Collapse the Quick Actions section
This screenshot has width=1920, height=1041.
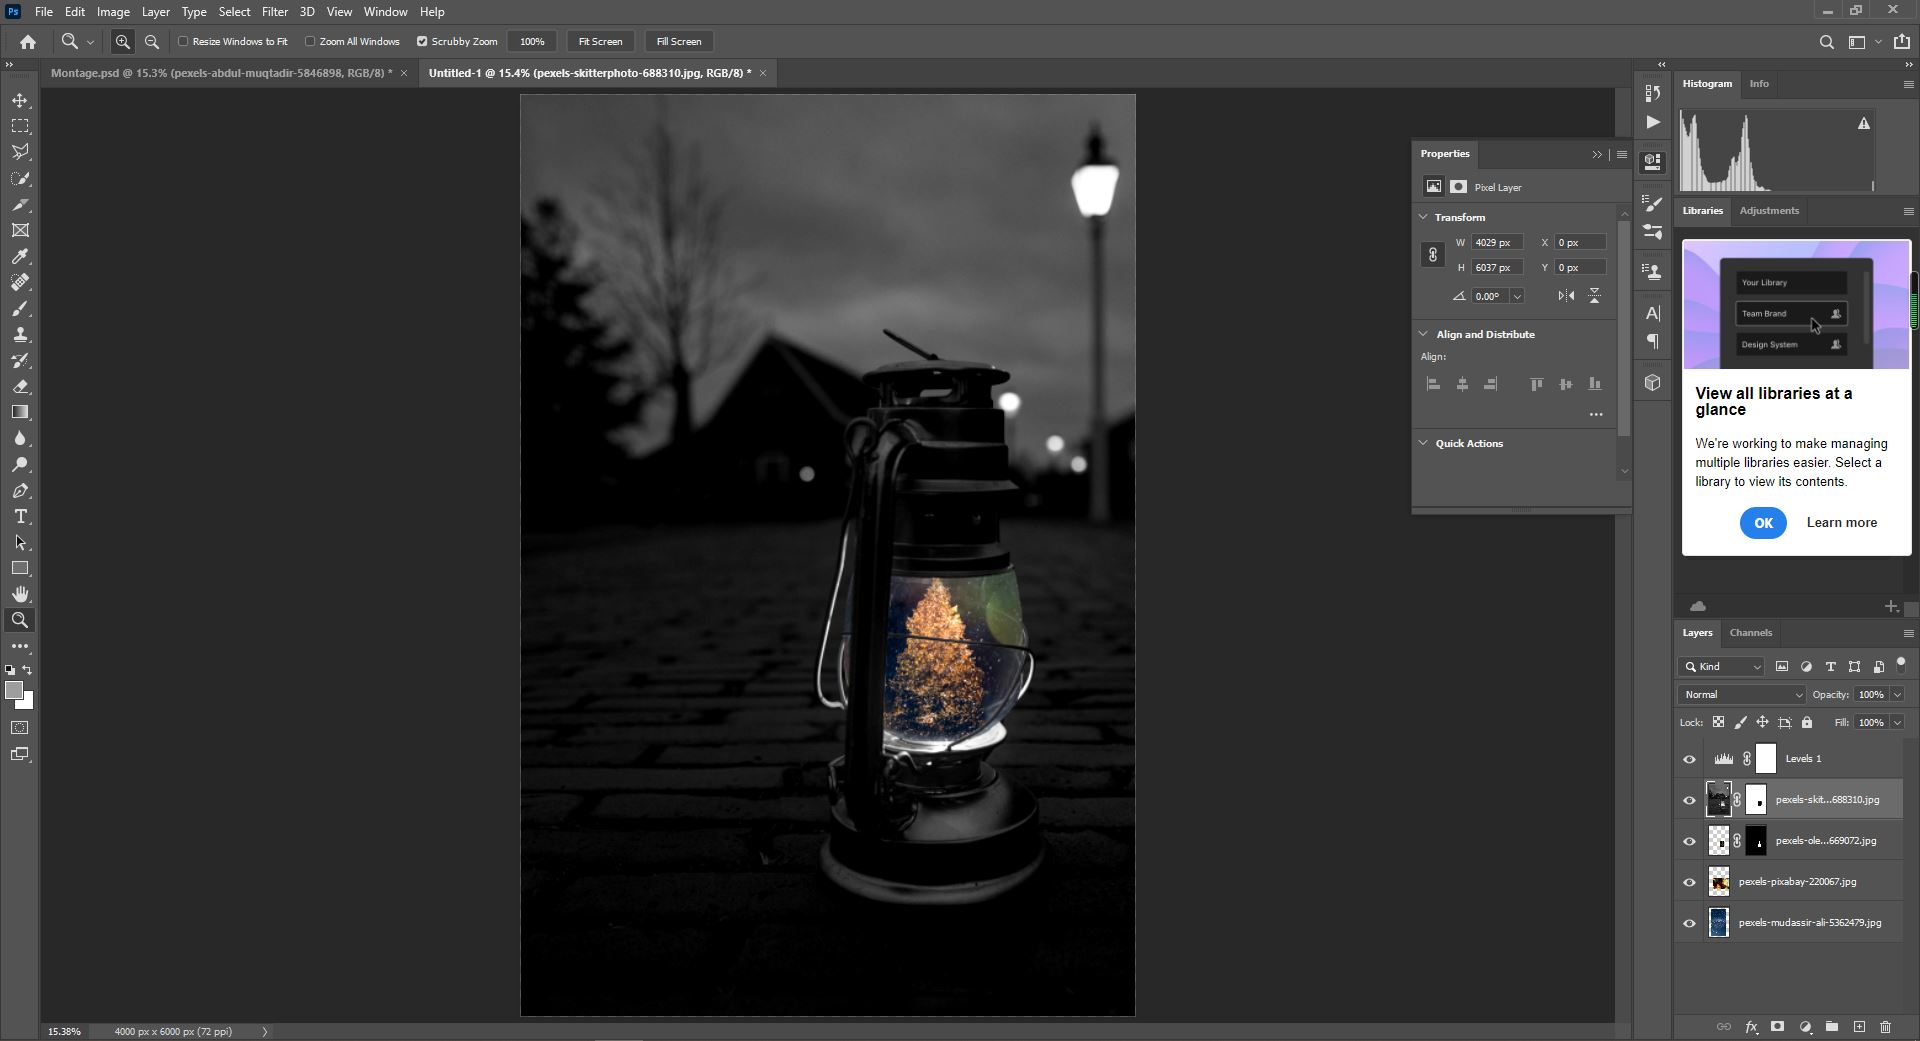point(1423,443)
